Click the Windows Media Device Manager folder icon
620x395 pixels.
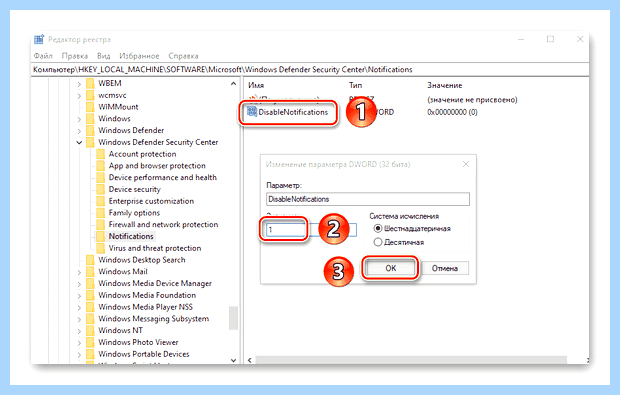(x=90, y=283)
